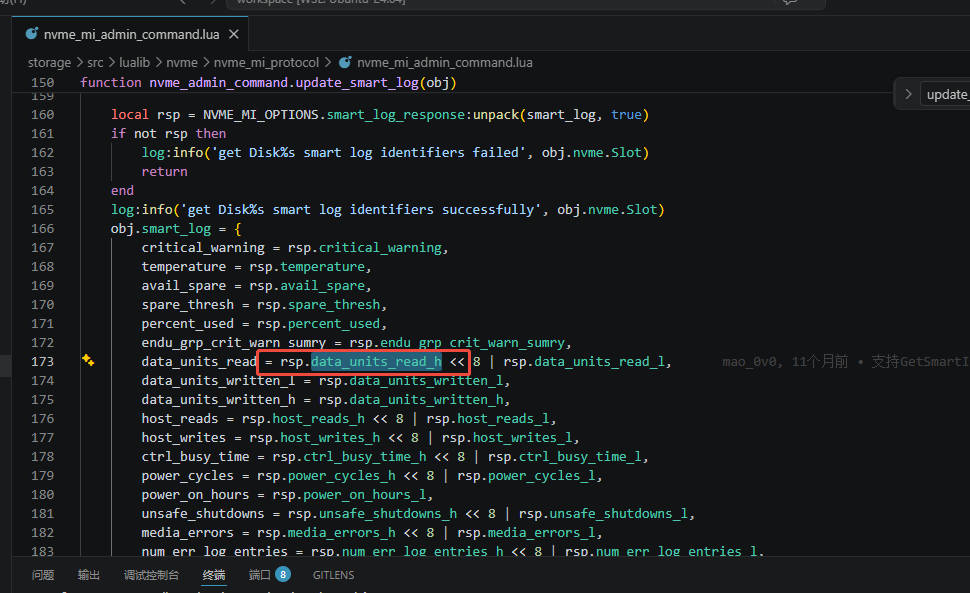Click the Lua file icon in the editor tab
The width and height of the screenshot is (970, 593).
point(31,34)
